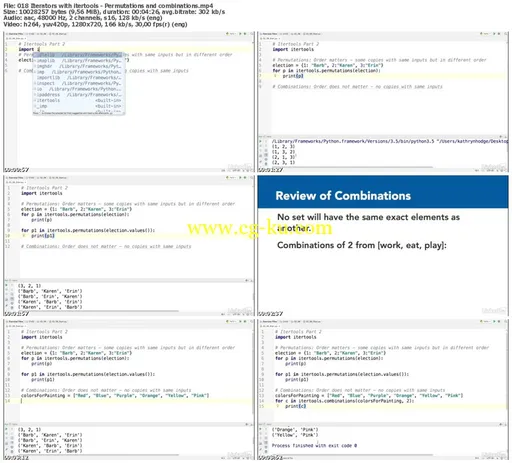Click the 'File: 018 Iterators with itertools' header line
This screenshot has height=463, width=512.
108,6
